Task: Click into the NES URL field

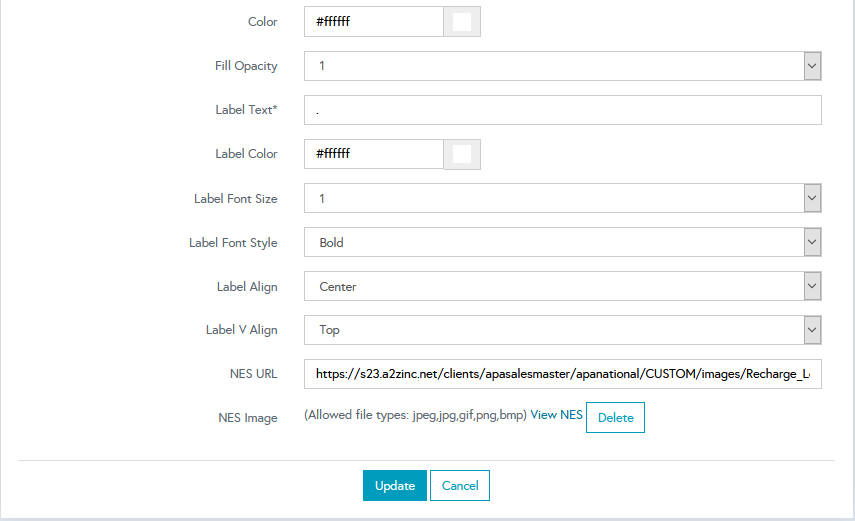Action: coord(562,374)
